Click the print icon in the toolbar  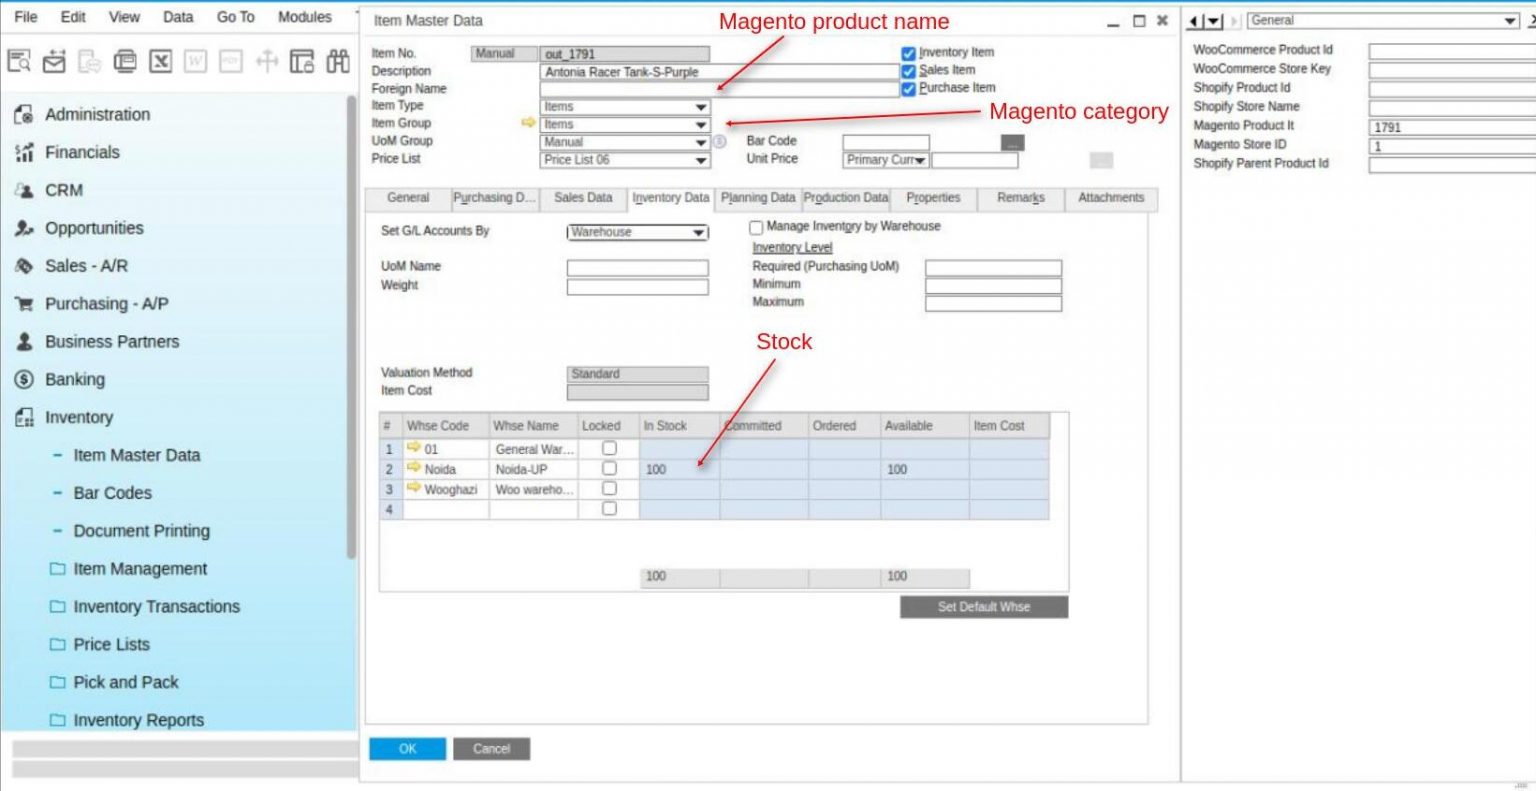[x=124, y=62]
